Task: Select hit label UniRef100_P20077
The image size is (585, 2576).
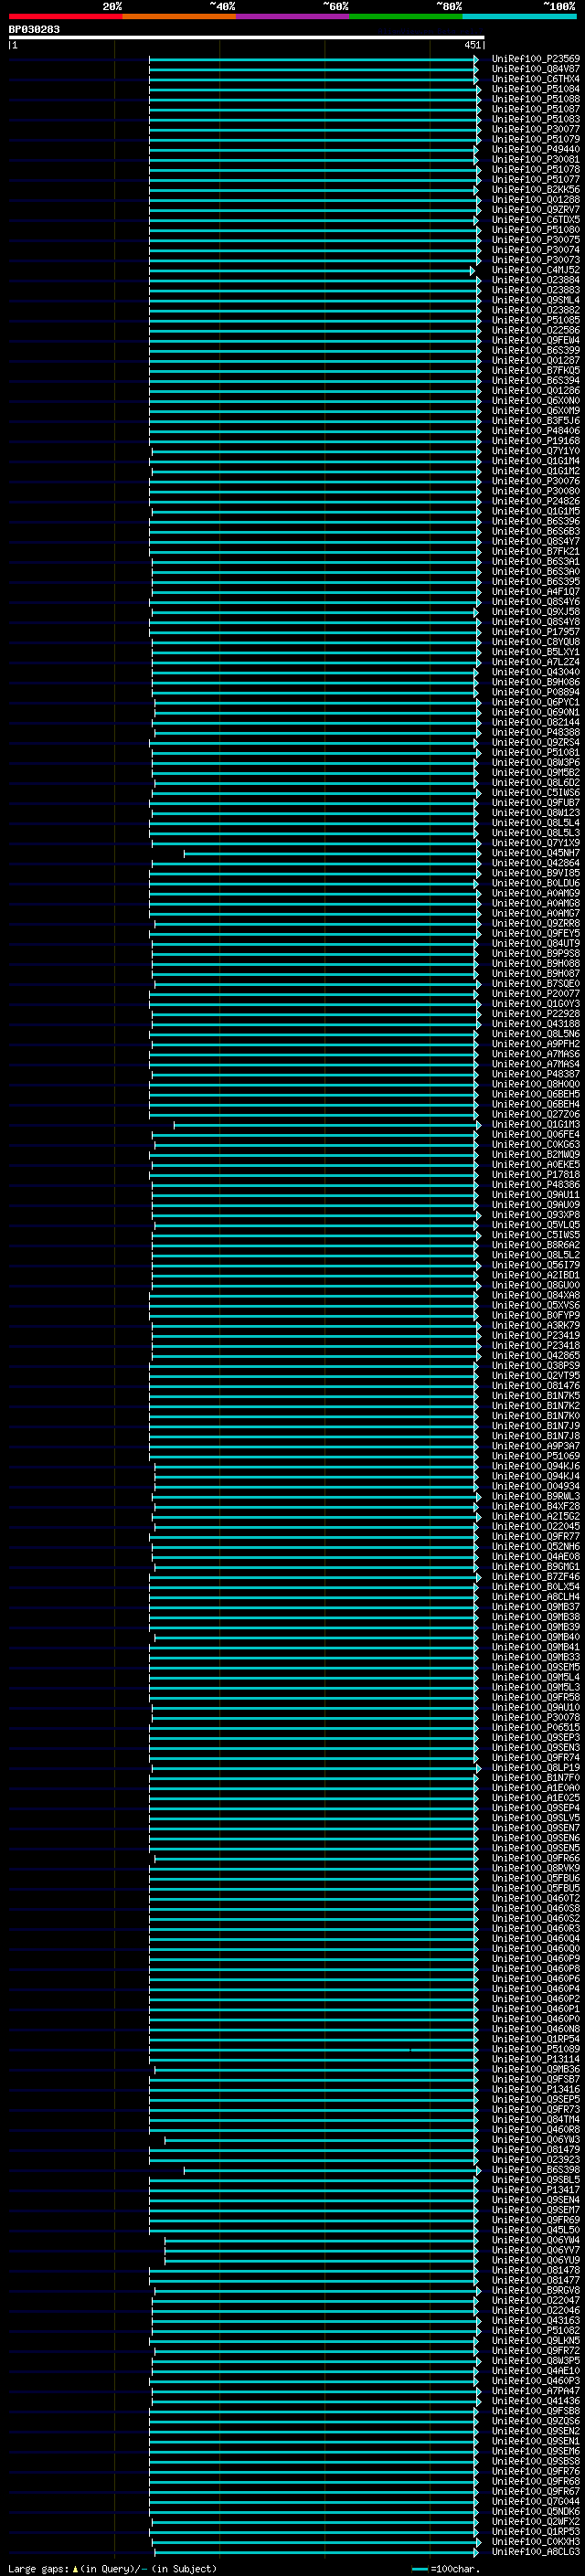Action: click(x=536, y=994)
